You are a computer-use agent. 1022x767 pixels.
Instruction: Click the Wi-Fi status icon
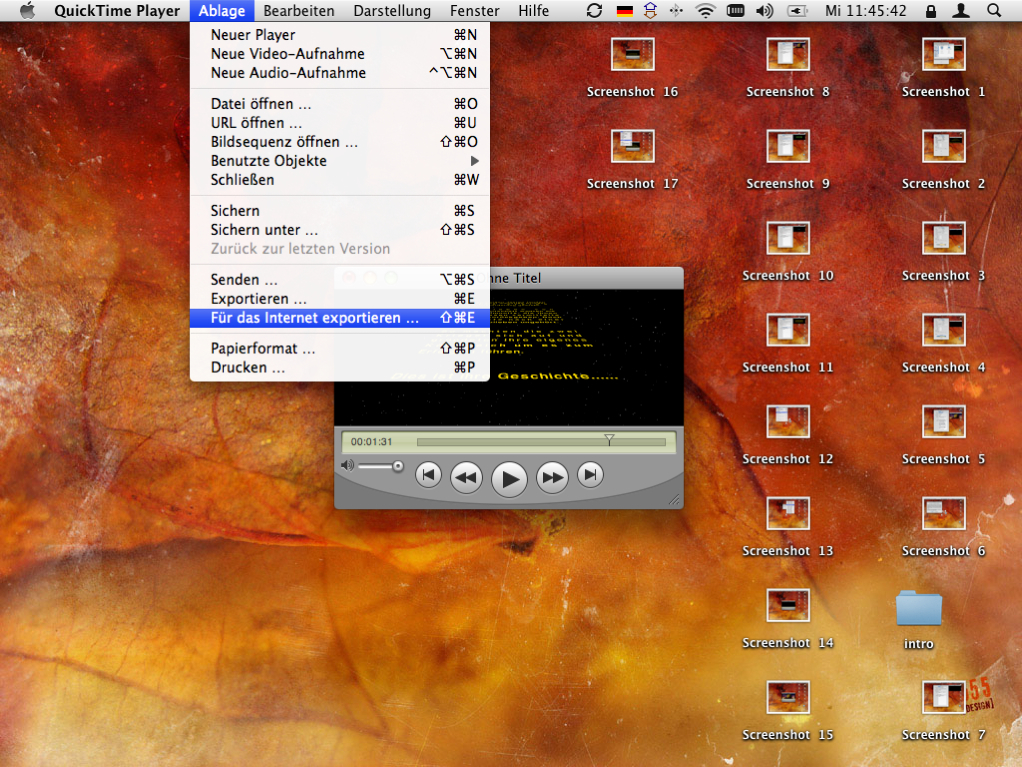tap(705, 10)
